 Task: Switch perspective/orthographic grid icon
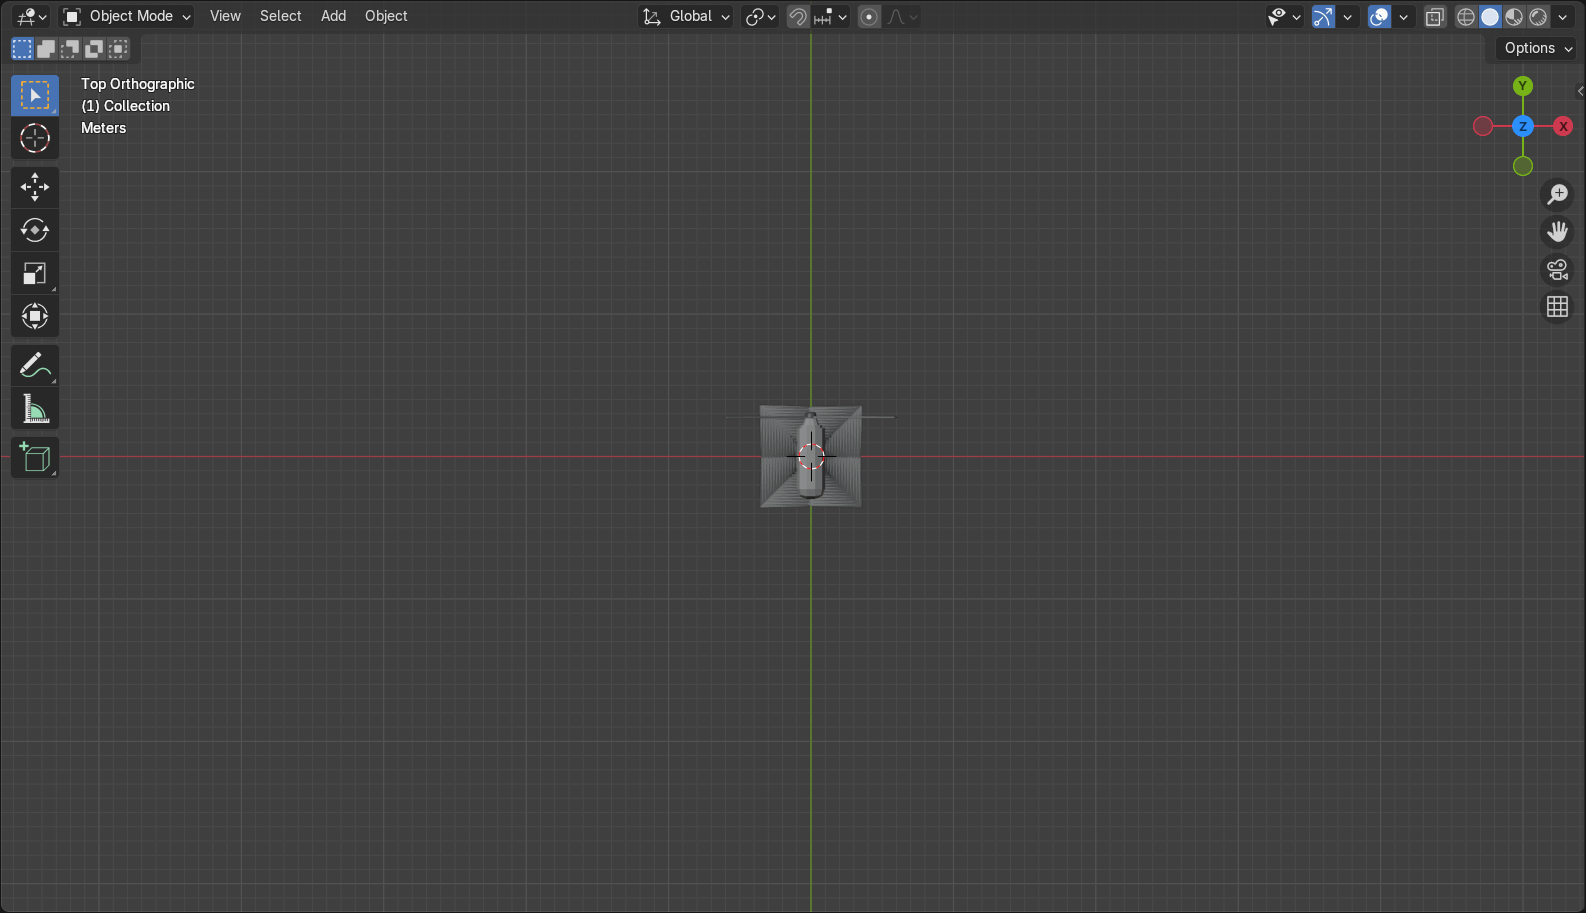pos(1558,307)
